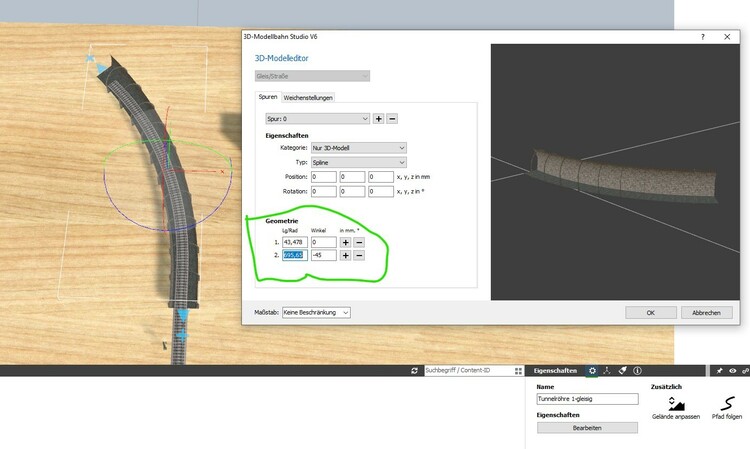The image size is (750, 449).
Task: Add geometry segment after row 1
Action: [345, 241]
